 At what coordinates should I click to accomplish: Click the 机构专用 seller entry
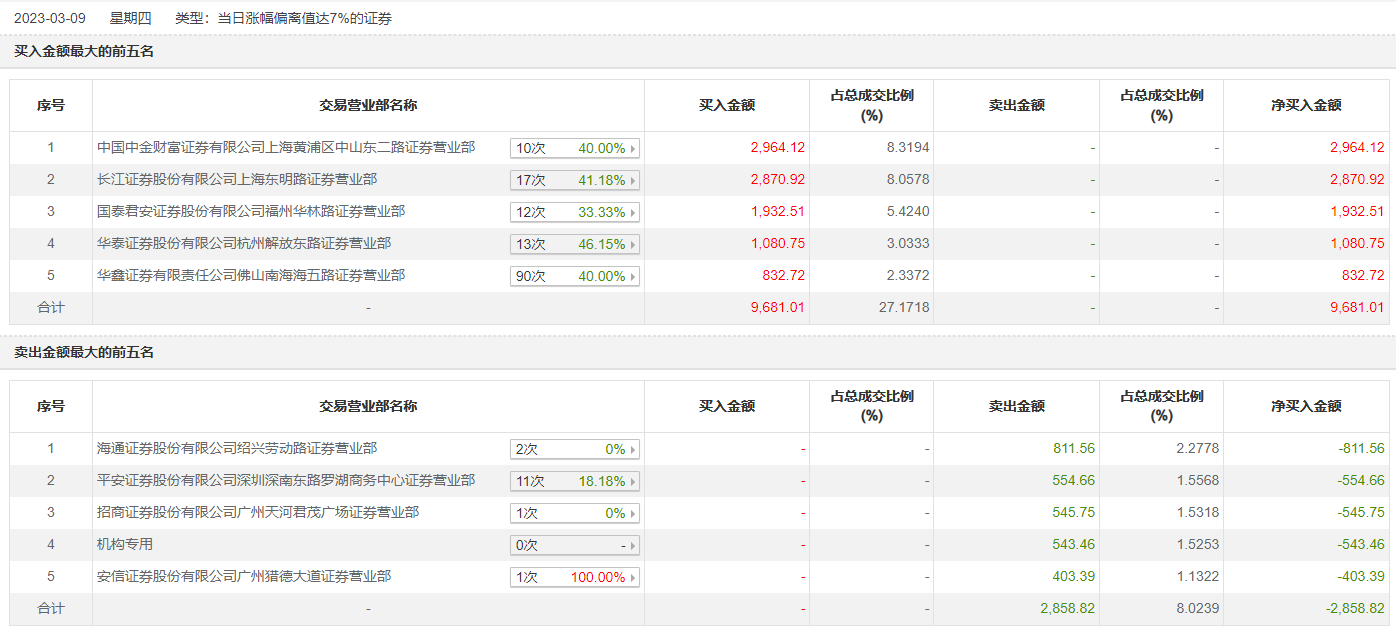(x=125, y=545)
